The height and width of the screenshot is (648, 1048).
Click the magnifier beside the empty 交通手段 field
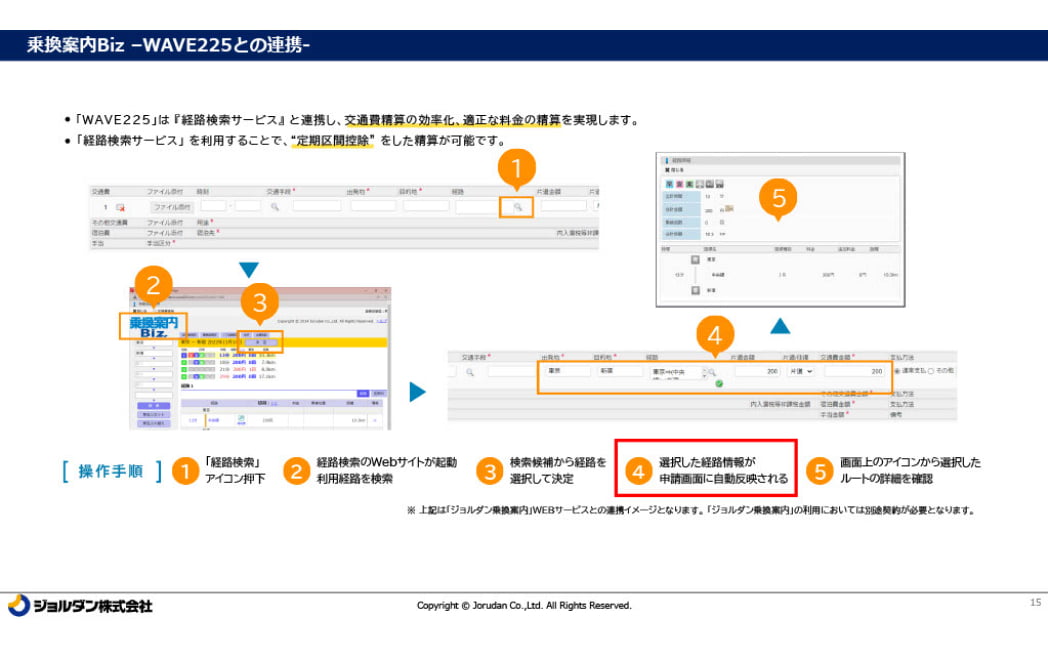(x=275, y=207)
